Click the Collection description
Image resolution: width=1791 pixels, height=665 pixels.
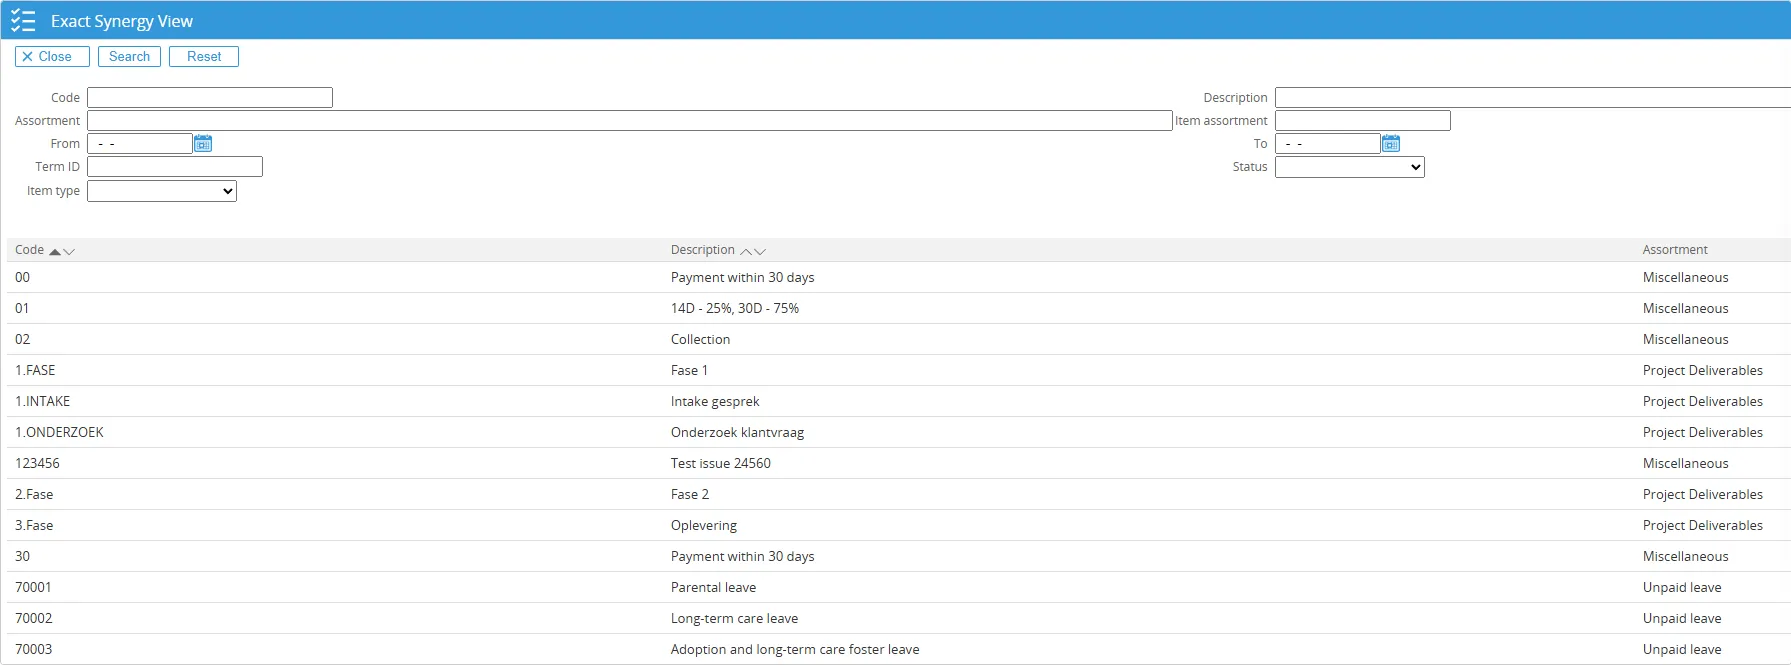[700, 340]
